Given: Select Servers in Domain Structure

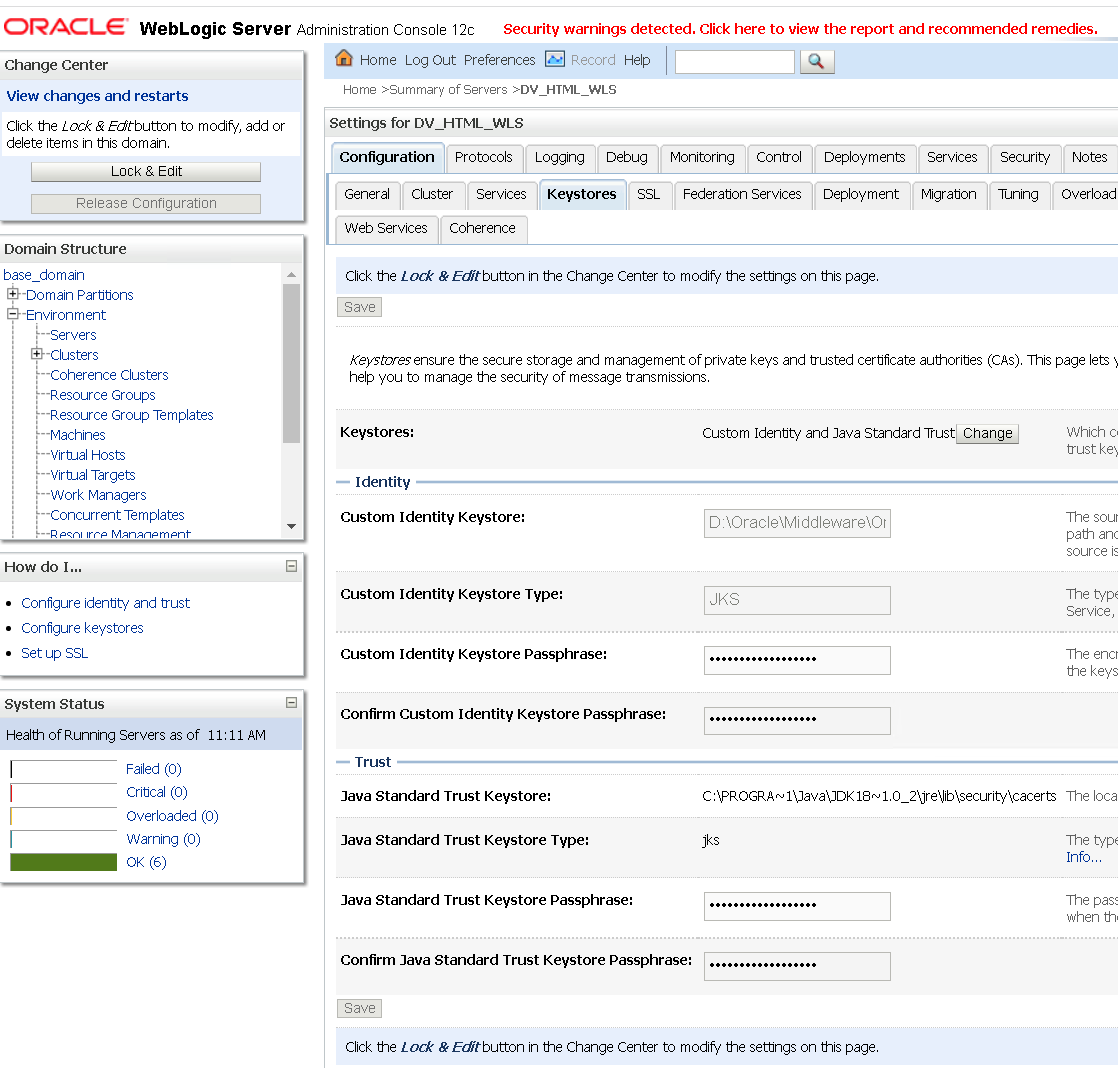Looking at the screenshot, I should click(73, 335).
